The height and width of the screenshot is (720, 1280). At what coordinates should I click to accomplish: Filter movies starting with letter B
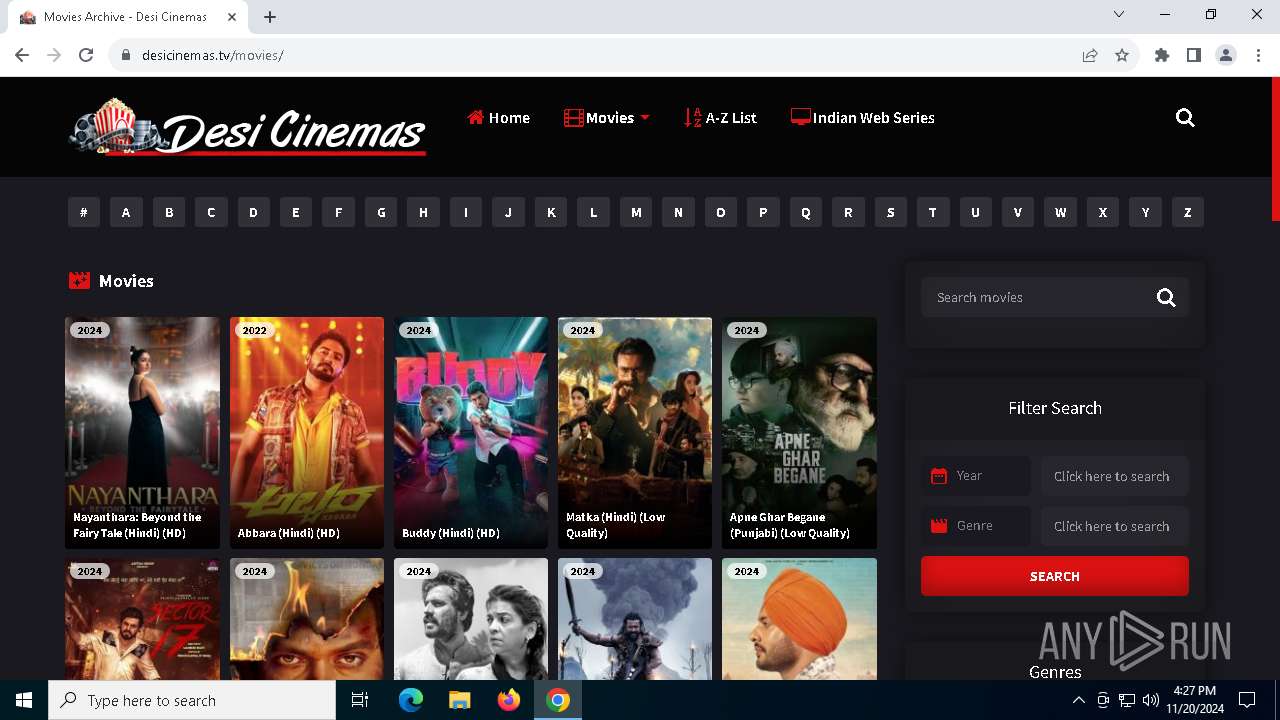tap(169, 212)
